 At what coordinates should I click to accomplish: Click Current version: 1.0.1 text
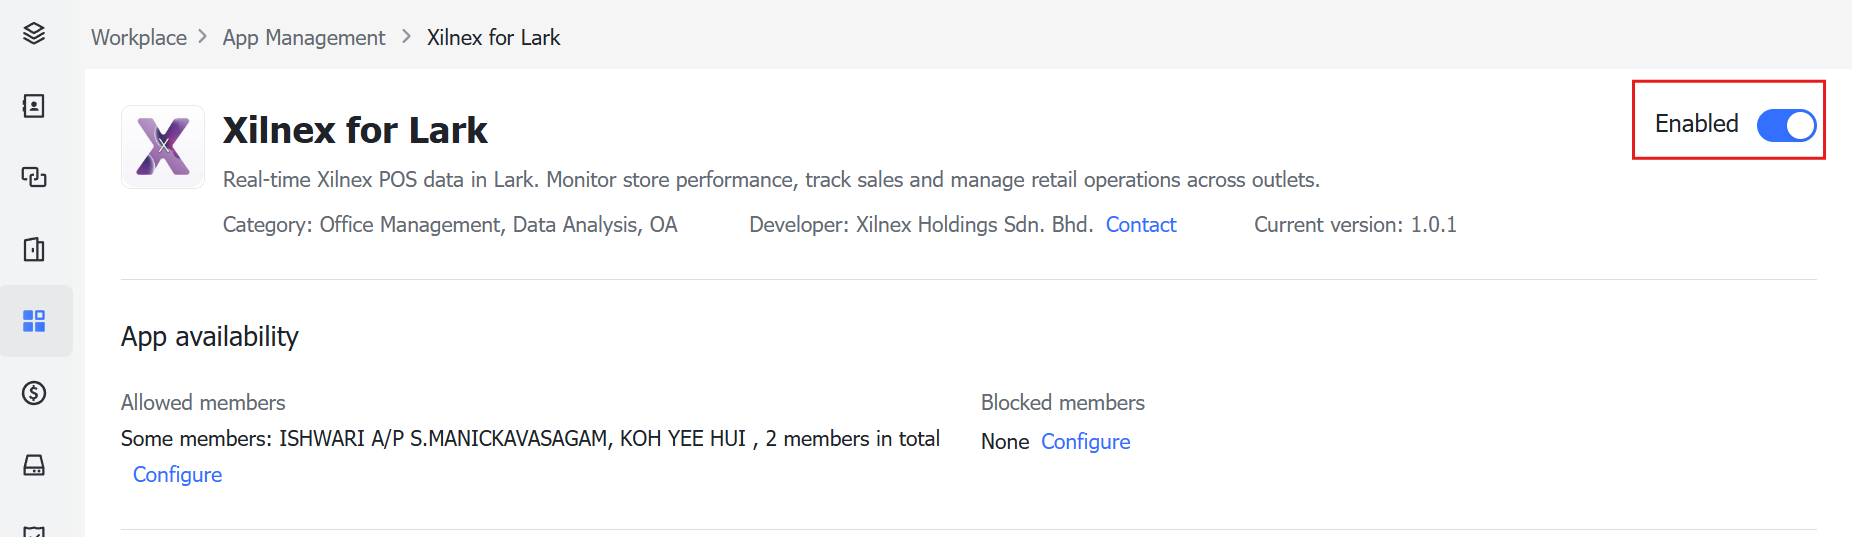click(x=1355, y=225)
